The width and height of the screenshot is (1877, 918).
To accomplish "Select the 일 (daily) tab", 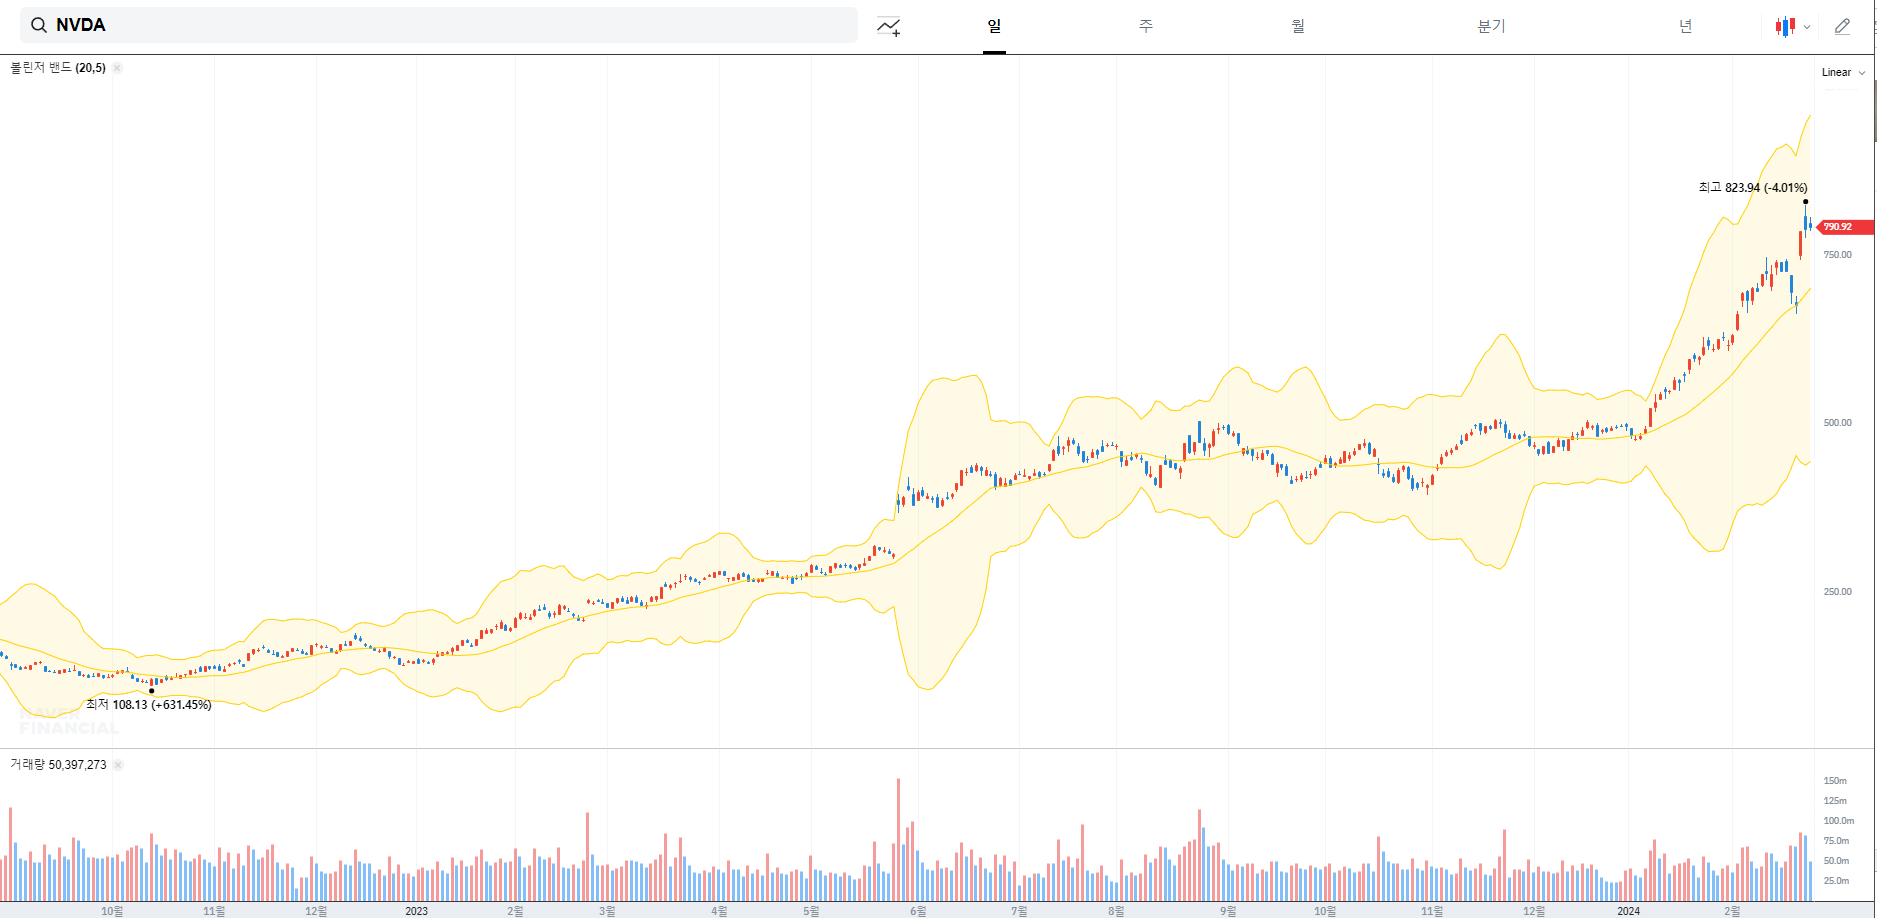I will tap(994, 26).
